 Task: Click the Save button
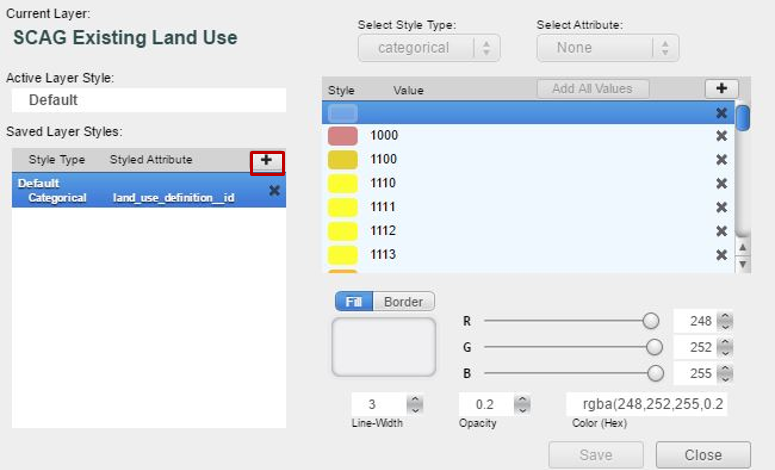(596, 455)
